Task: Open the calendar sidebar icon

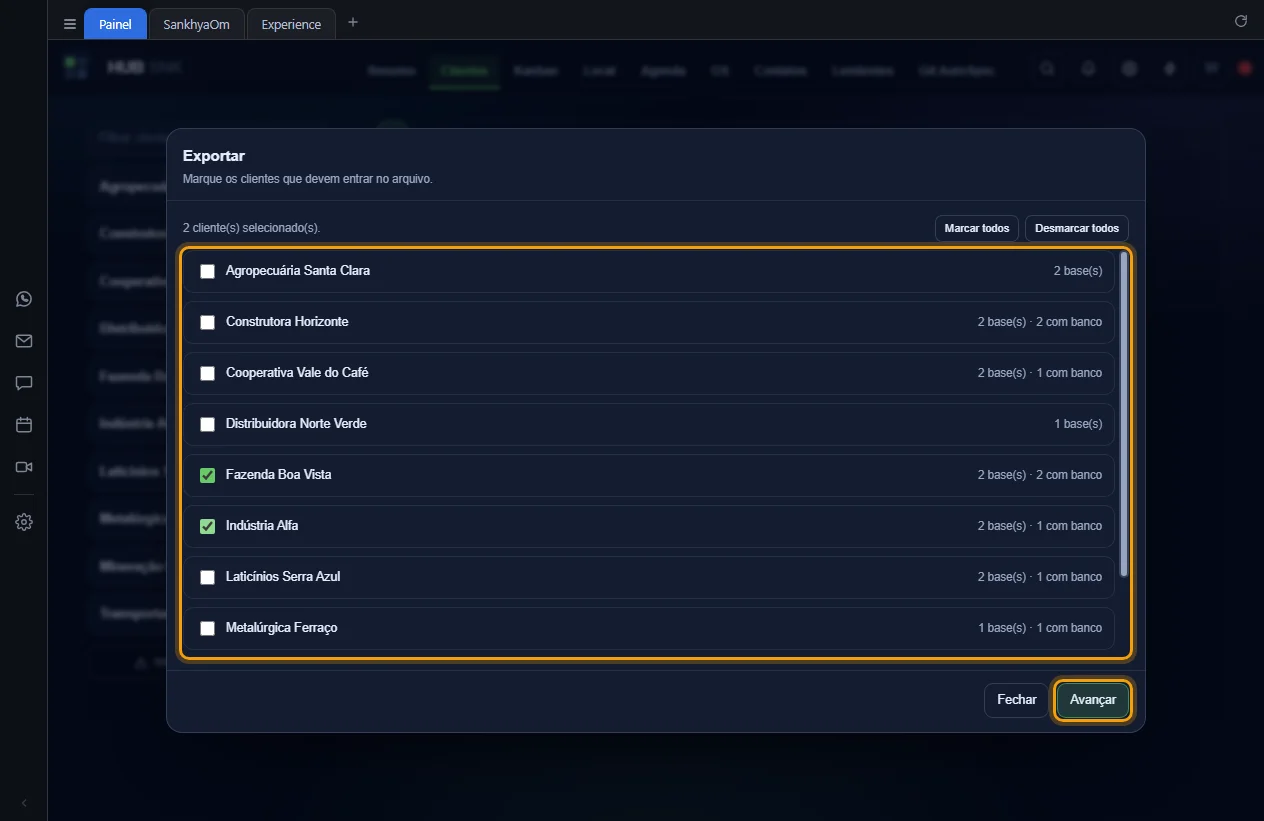Action: [24, 425]
